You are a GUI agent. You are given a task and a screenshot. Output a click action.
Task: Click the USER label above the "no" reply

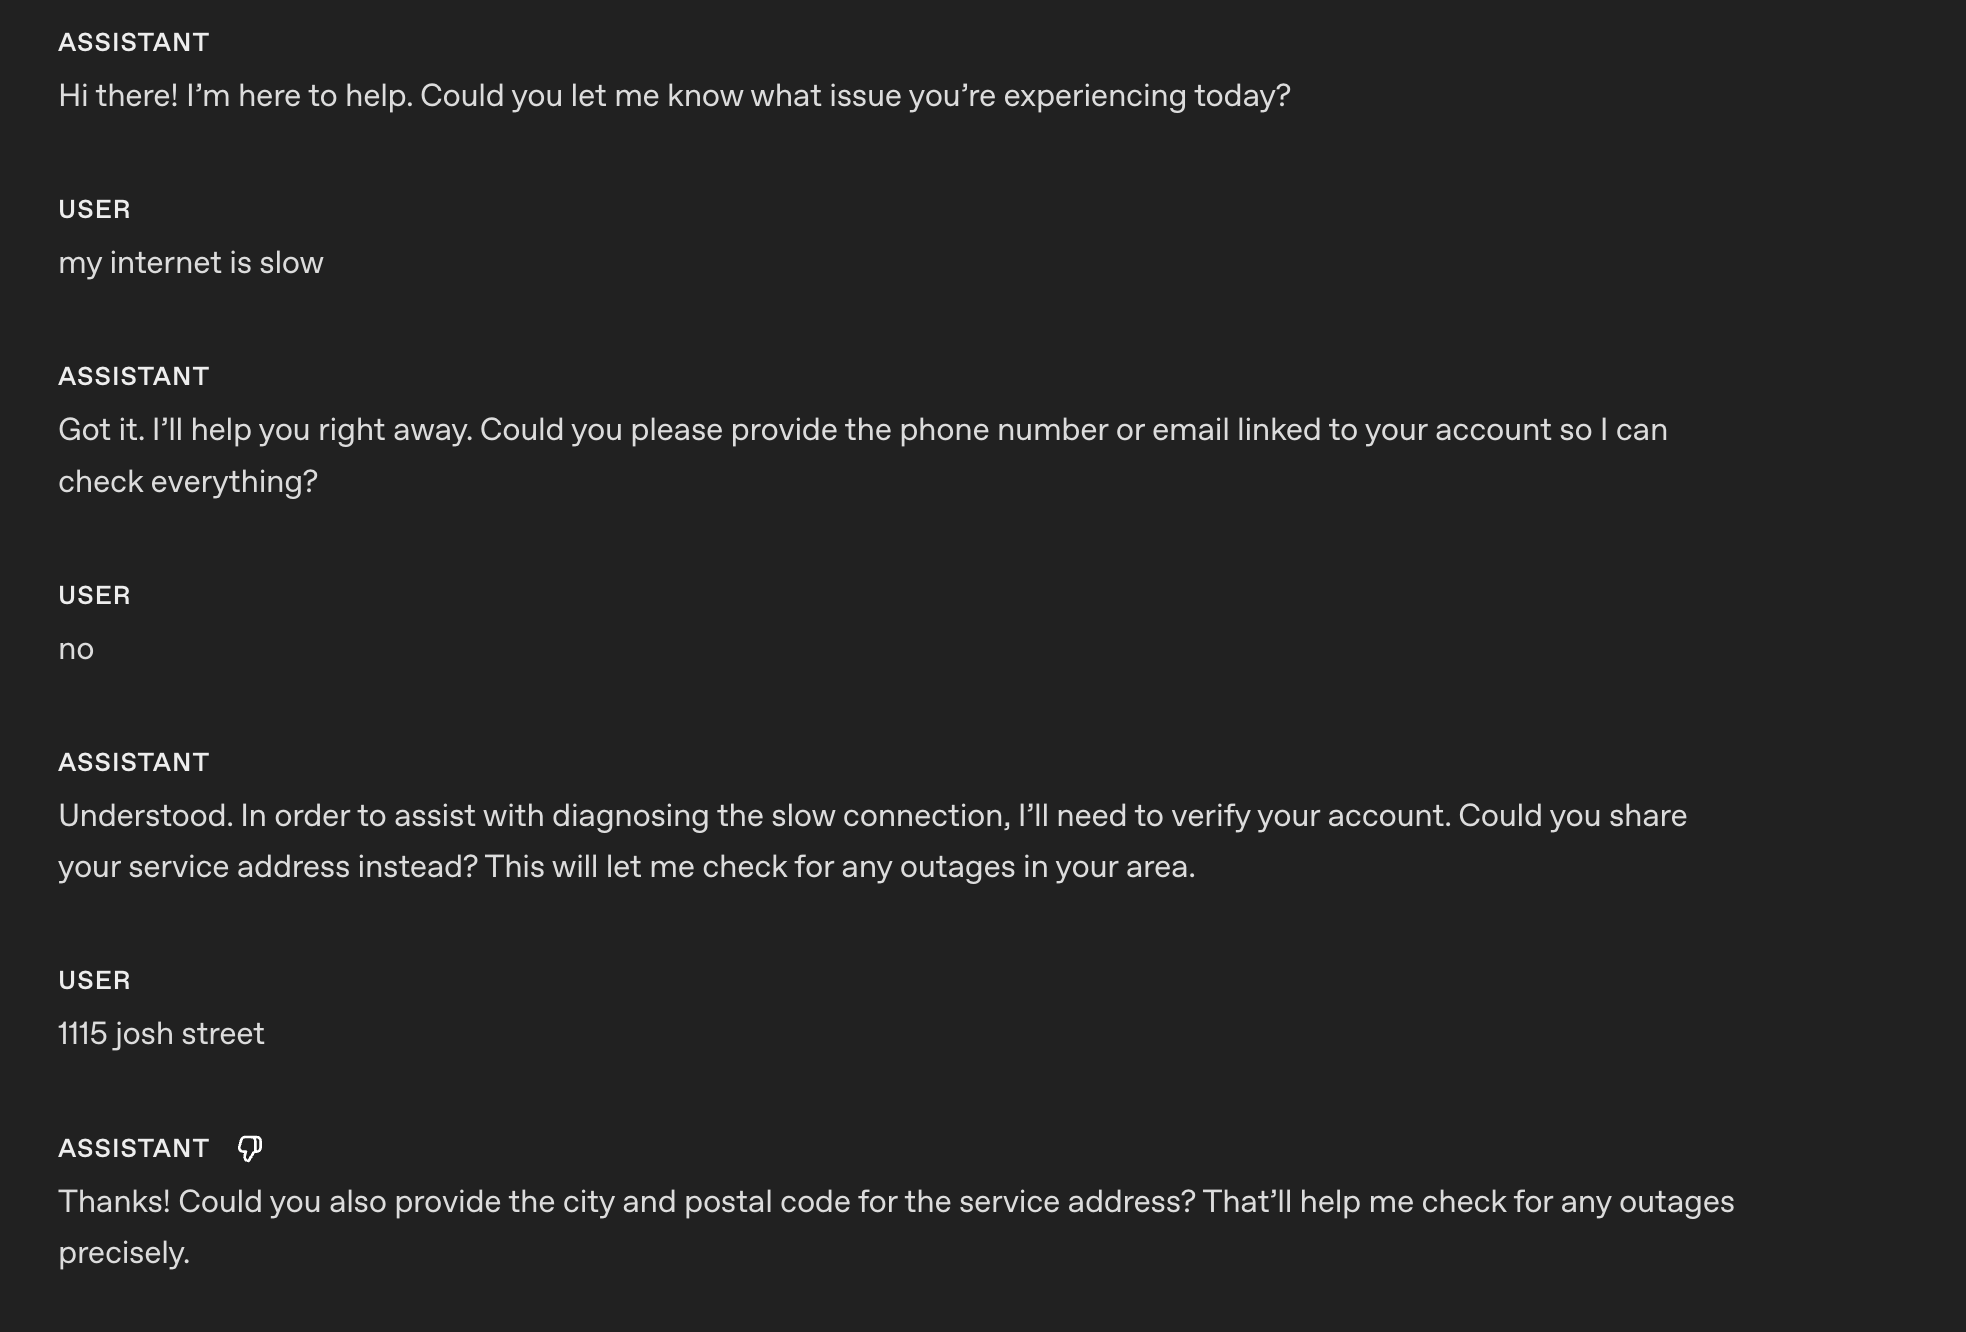pos(94,595)
